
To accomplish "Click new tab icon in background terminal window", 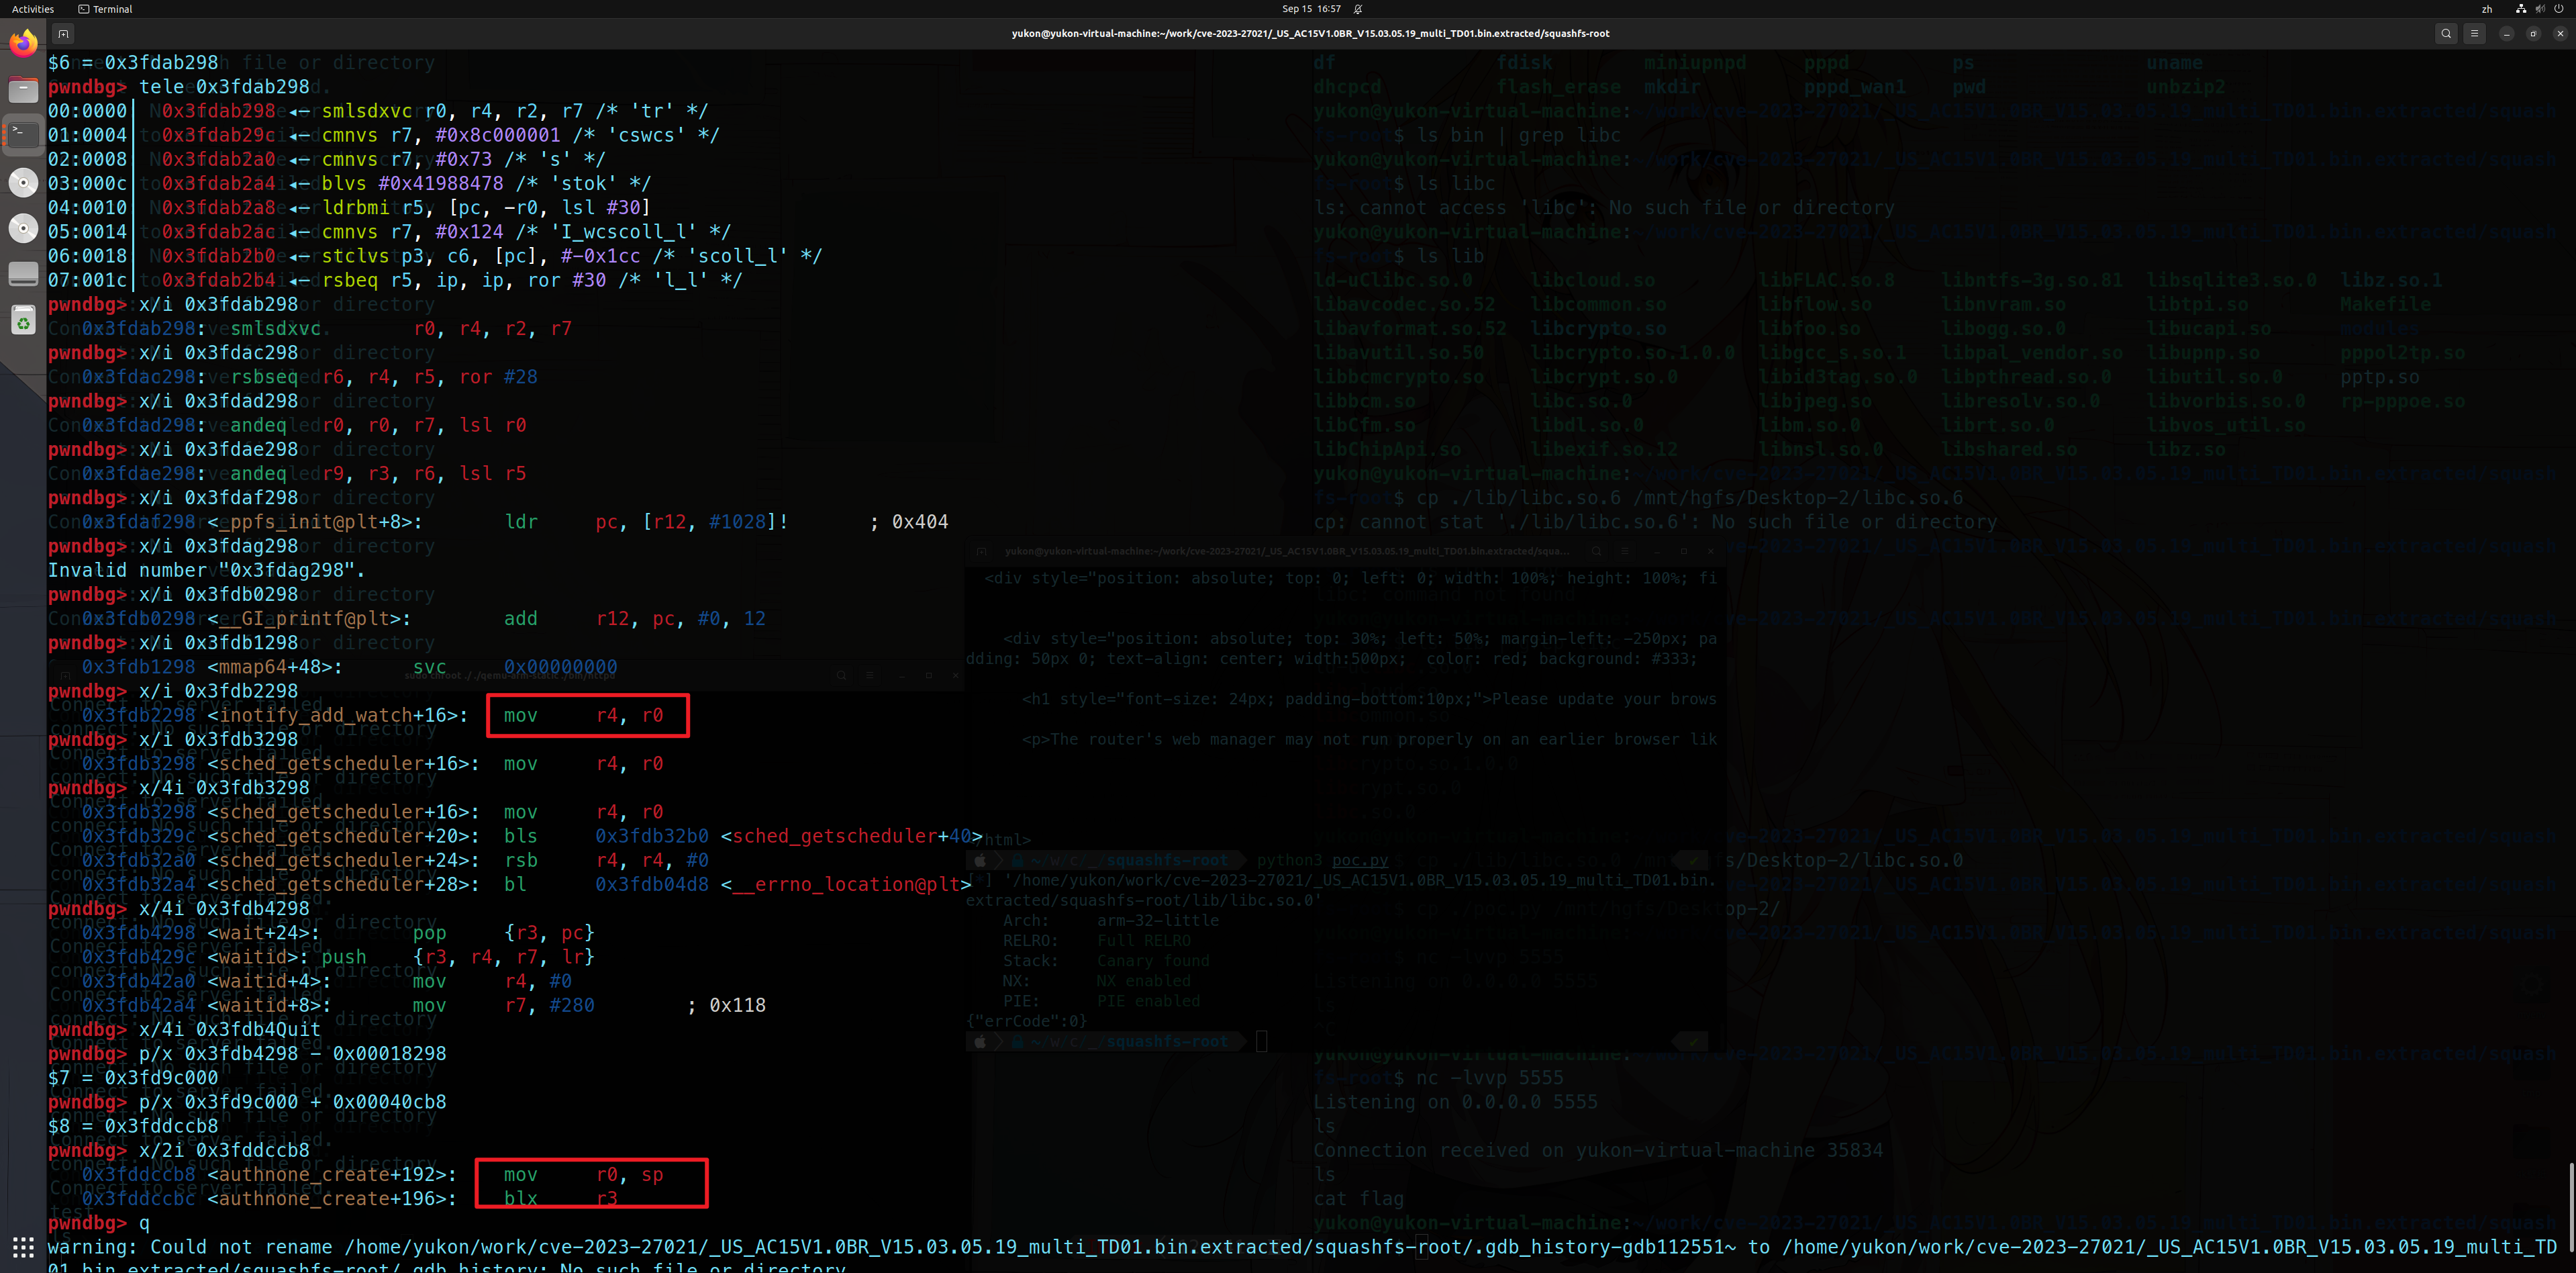I will [x=981, y=551].
